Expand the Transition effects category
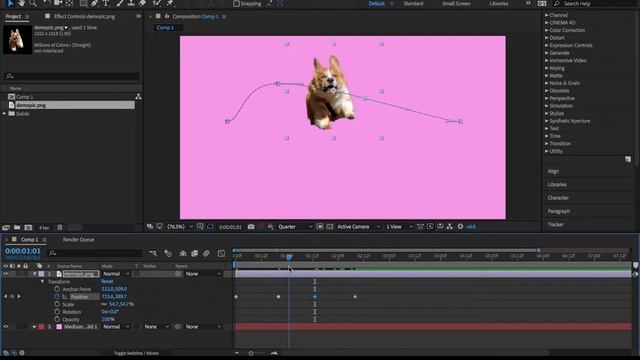Viewport: 640px width, 360px height. click(x=547, y=143)
